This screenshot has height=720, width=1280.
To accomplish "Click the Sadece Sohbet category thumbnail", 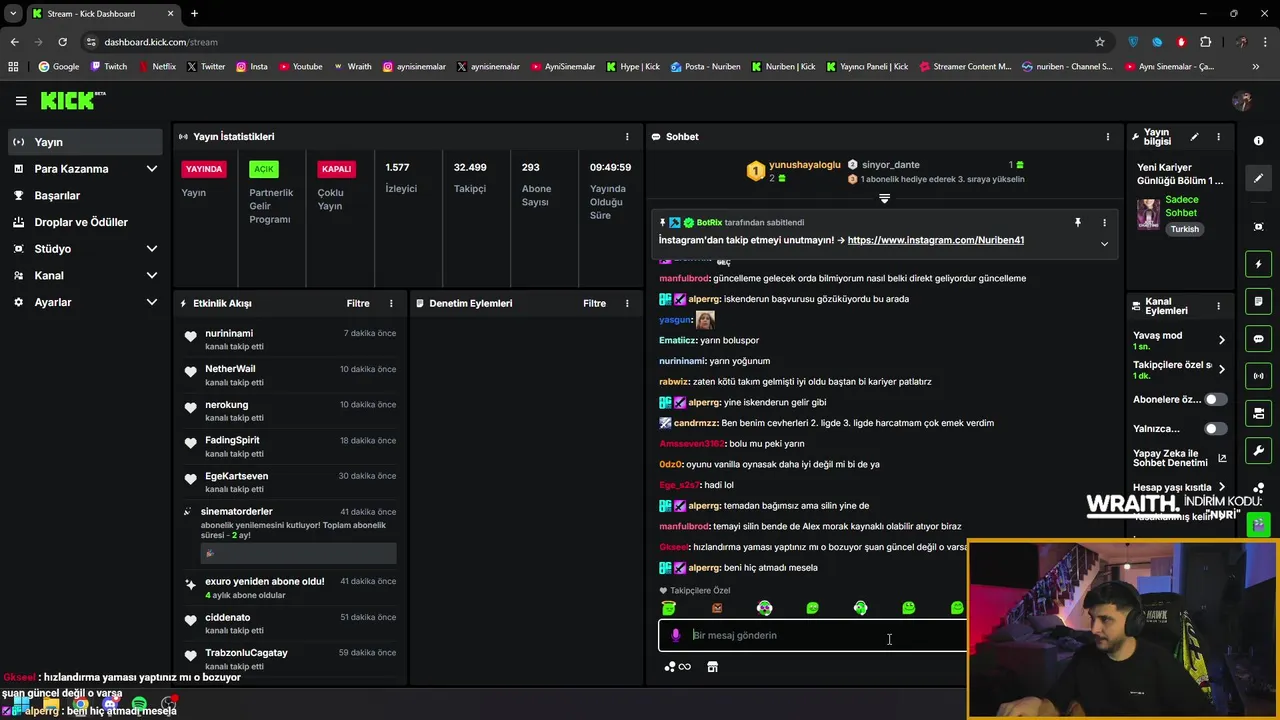I will coord(1148,213).
